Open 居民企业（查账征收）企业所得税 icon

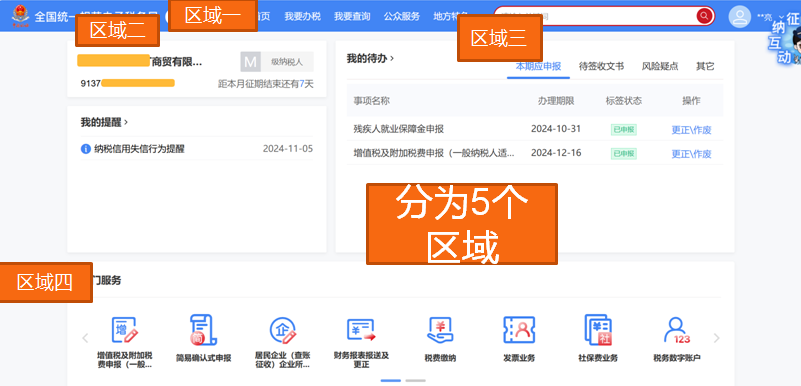(x=282, y=330)
